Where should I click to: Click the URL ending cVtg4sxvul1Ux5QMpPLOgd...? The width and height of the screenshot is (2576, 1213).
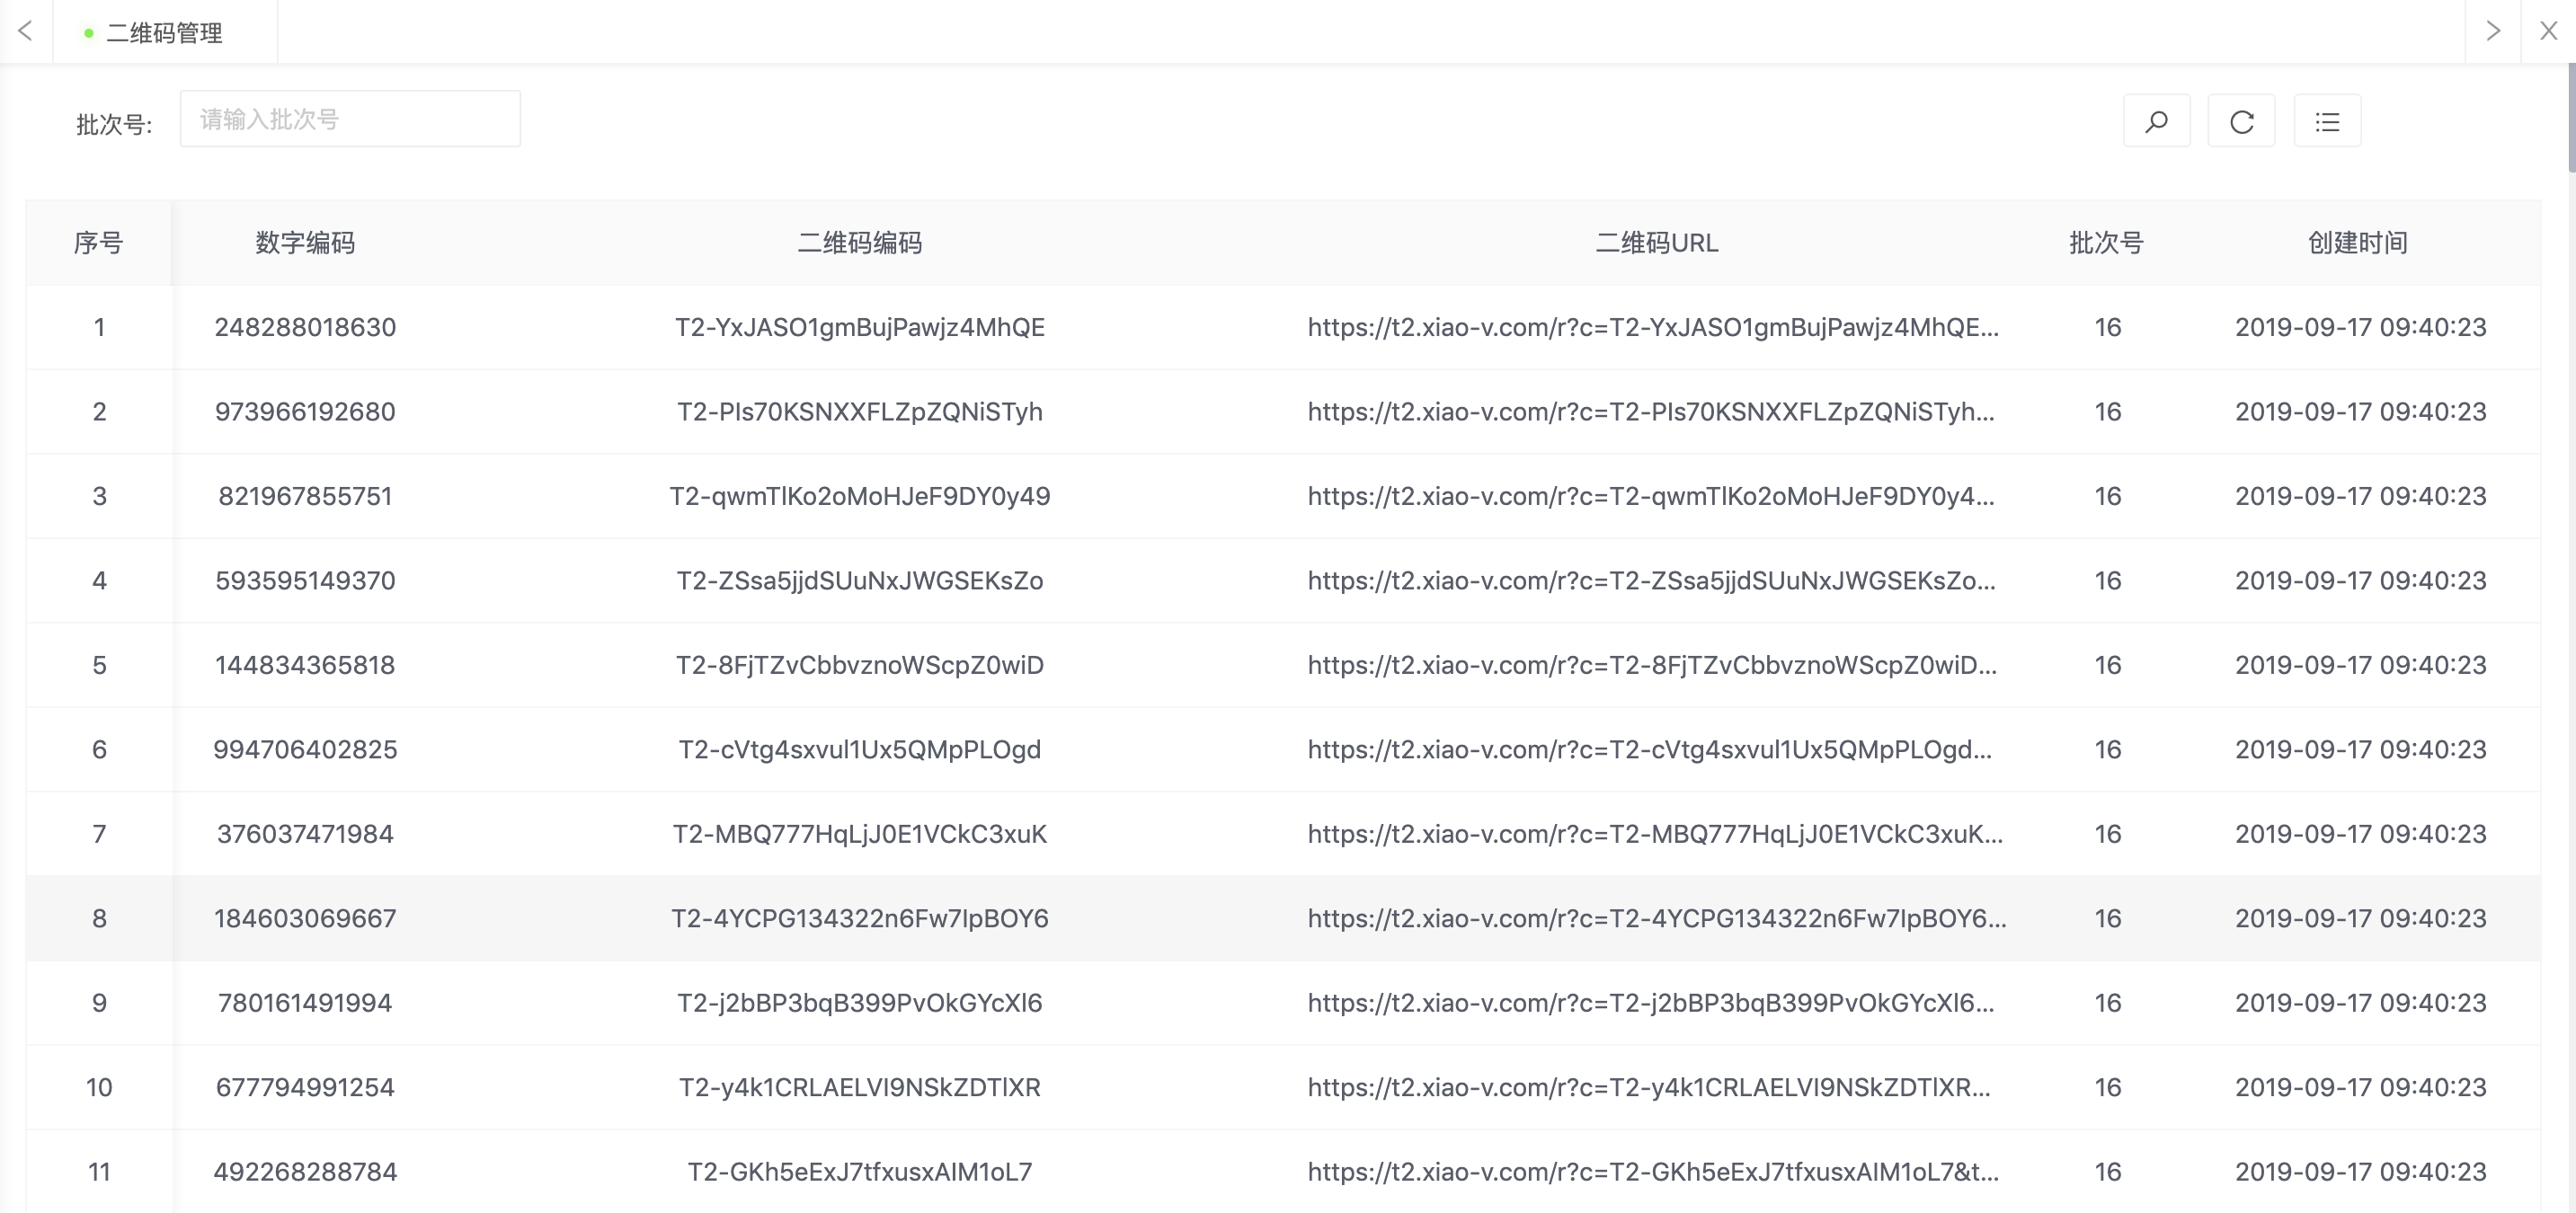click(1650, 750)
